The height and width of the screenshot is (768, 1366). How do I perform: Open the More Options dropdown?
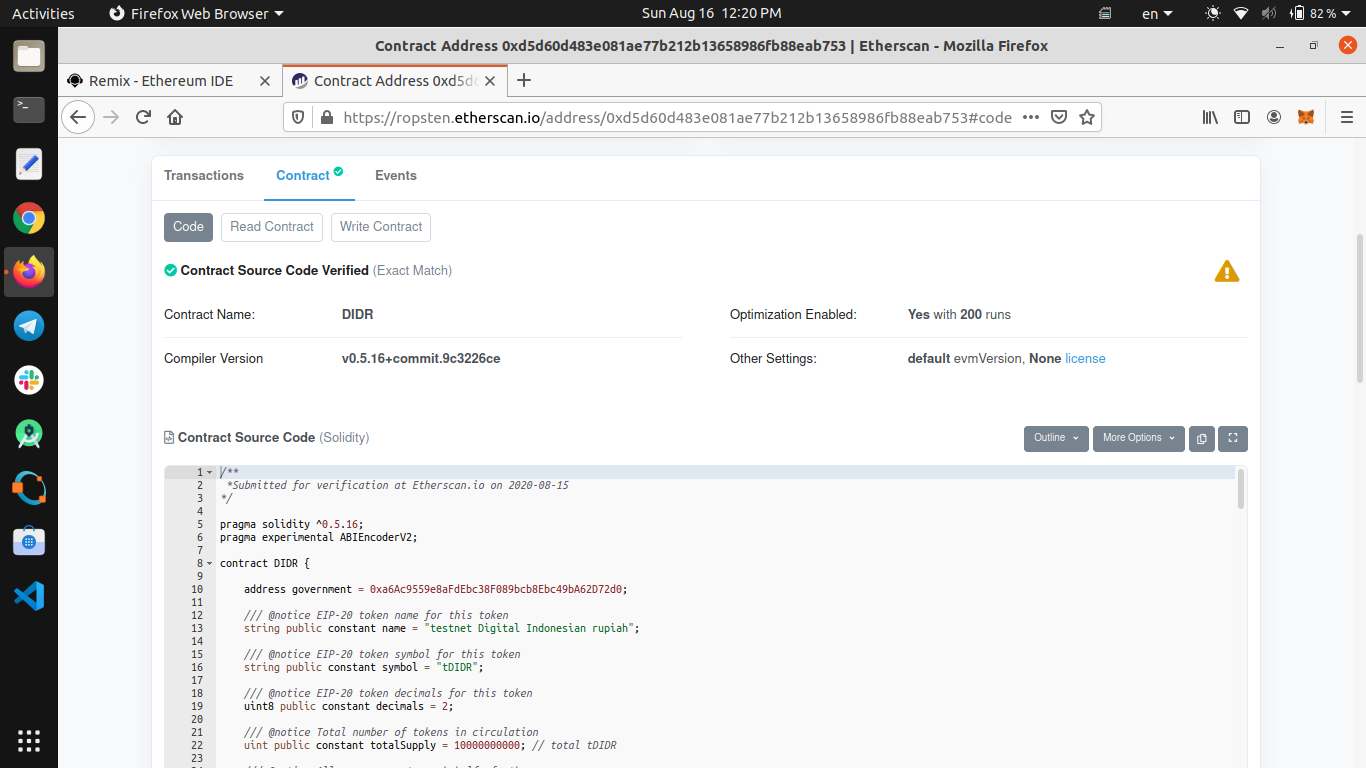(x=1138, y=438)
